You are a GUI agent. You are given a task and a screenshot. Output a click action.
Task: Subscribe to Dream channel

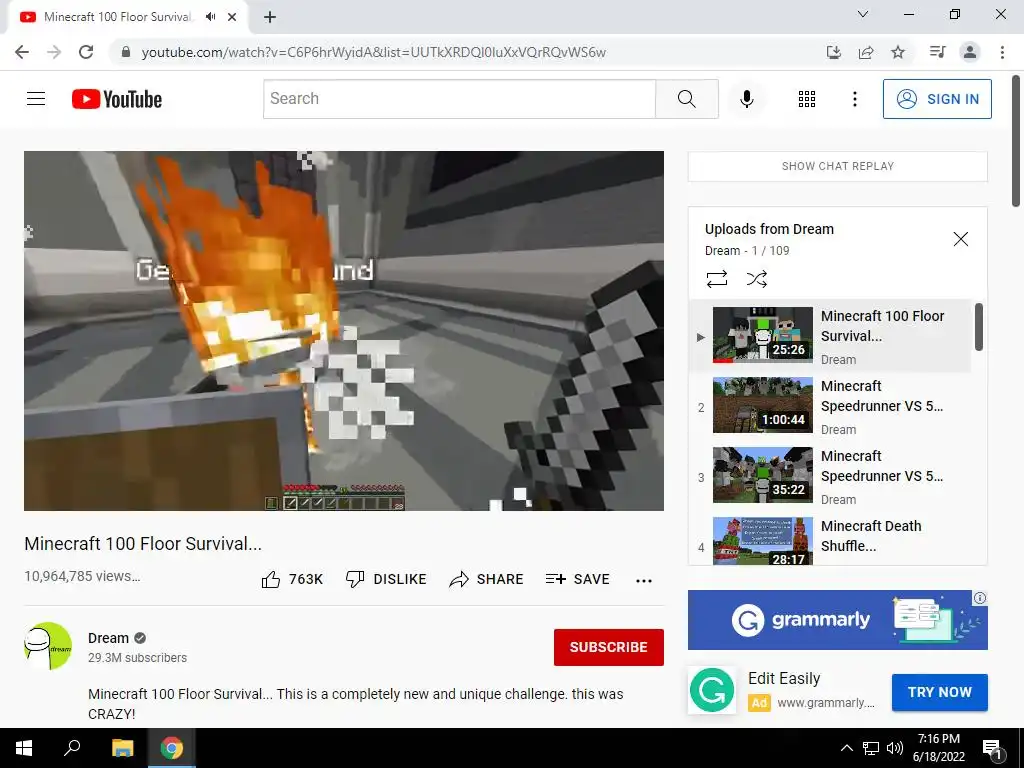609,647
